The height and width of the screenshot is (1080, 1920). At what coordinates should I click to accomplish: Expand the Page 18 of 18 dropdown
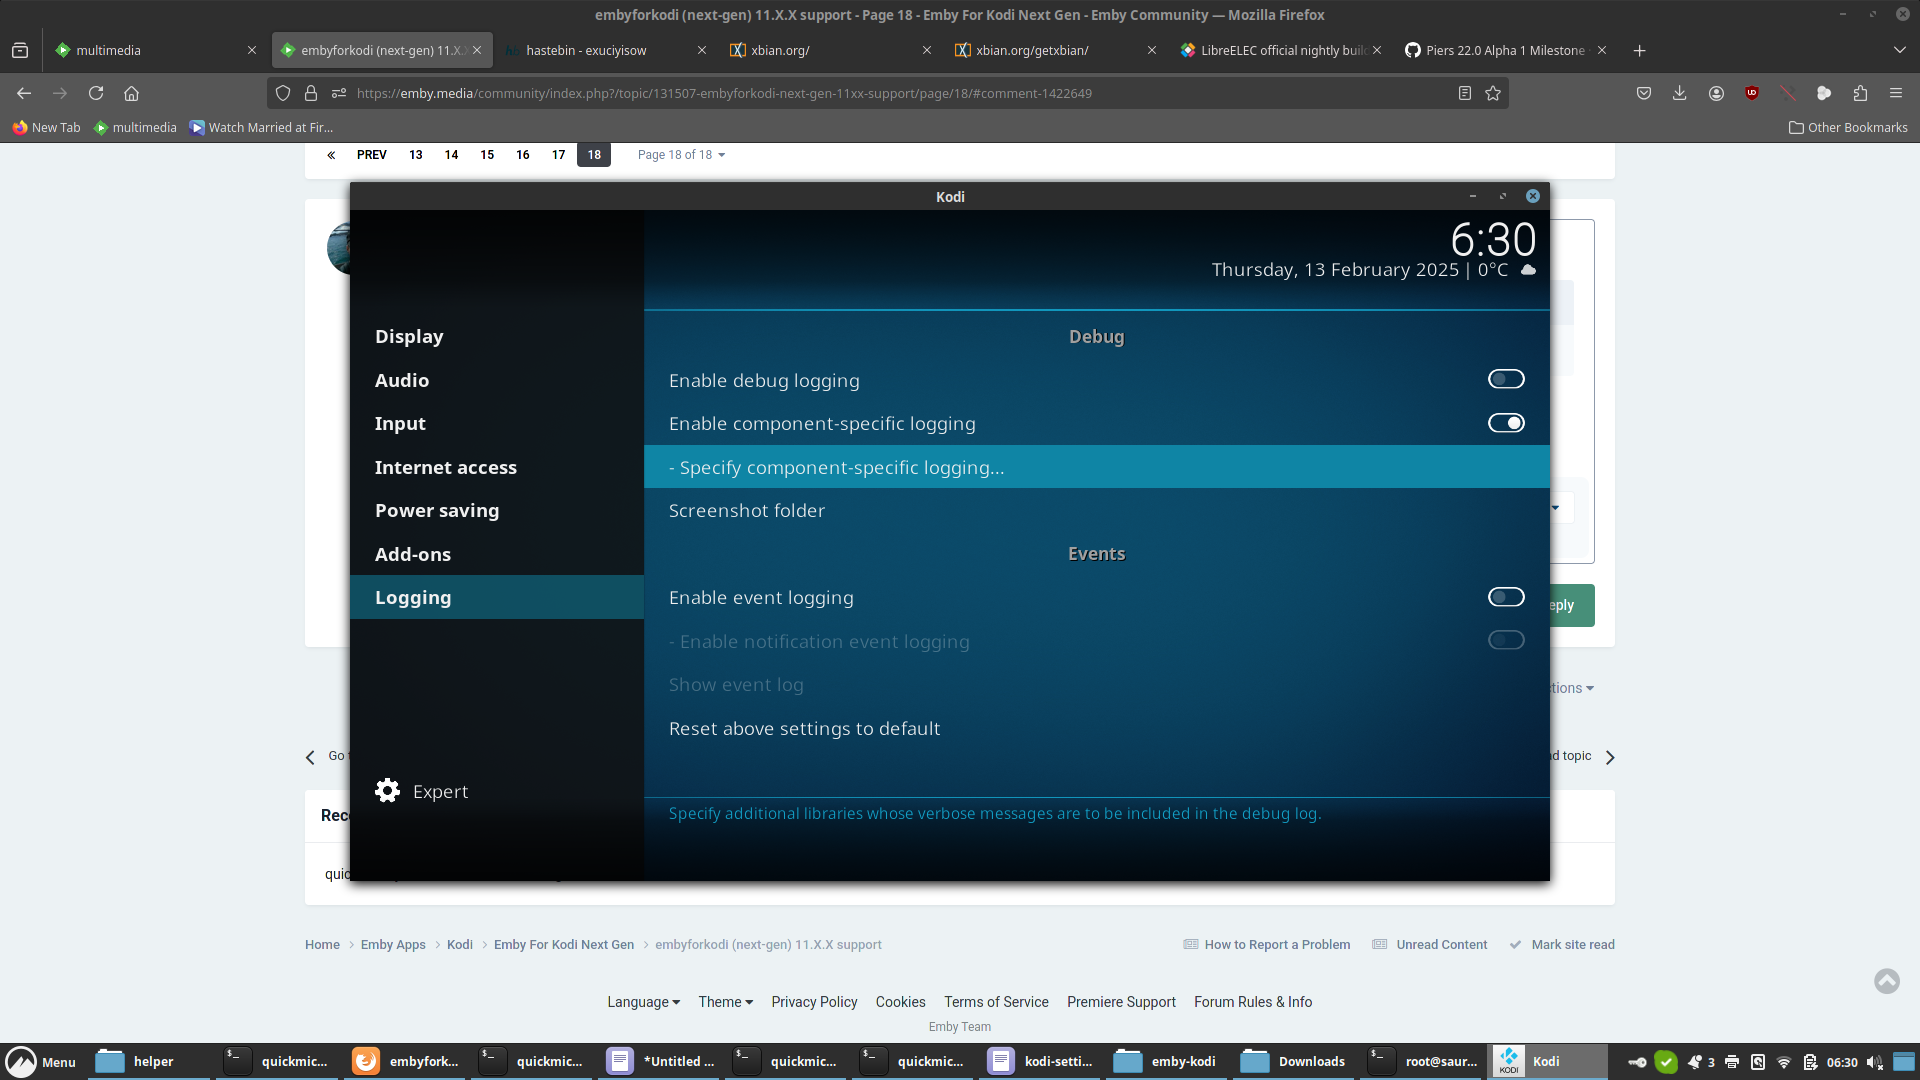pos(681,155)
